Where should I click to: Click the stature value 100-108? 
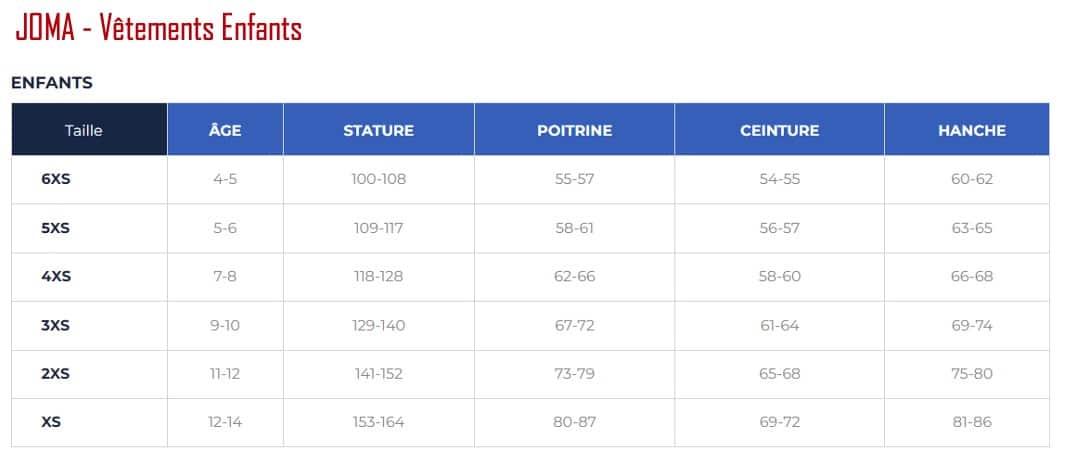[379, 180]
